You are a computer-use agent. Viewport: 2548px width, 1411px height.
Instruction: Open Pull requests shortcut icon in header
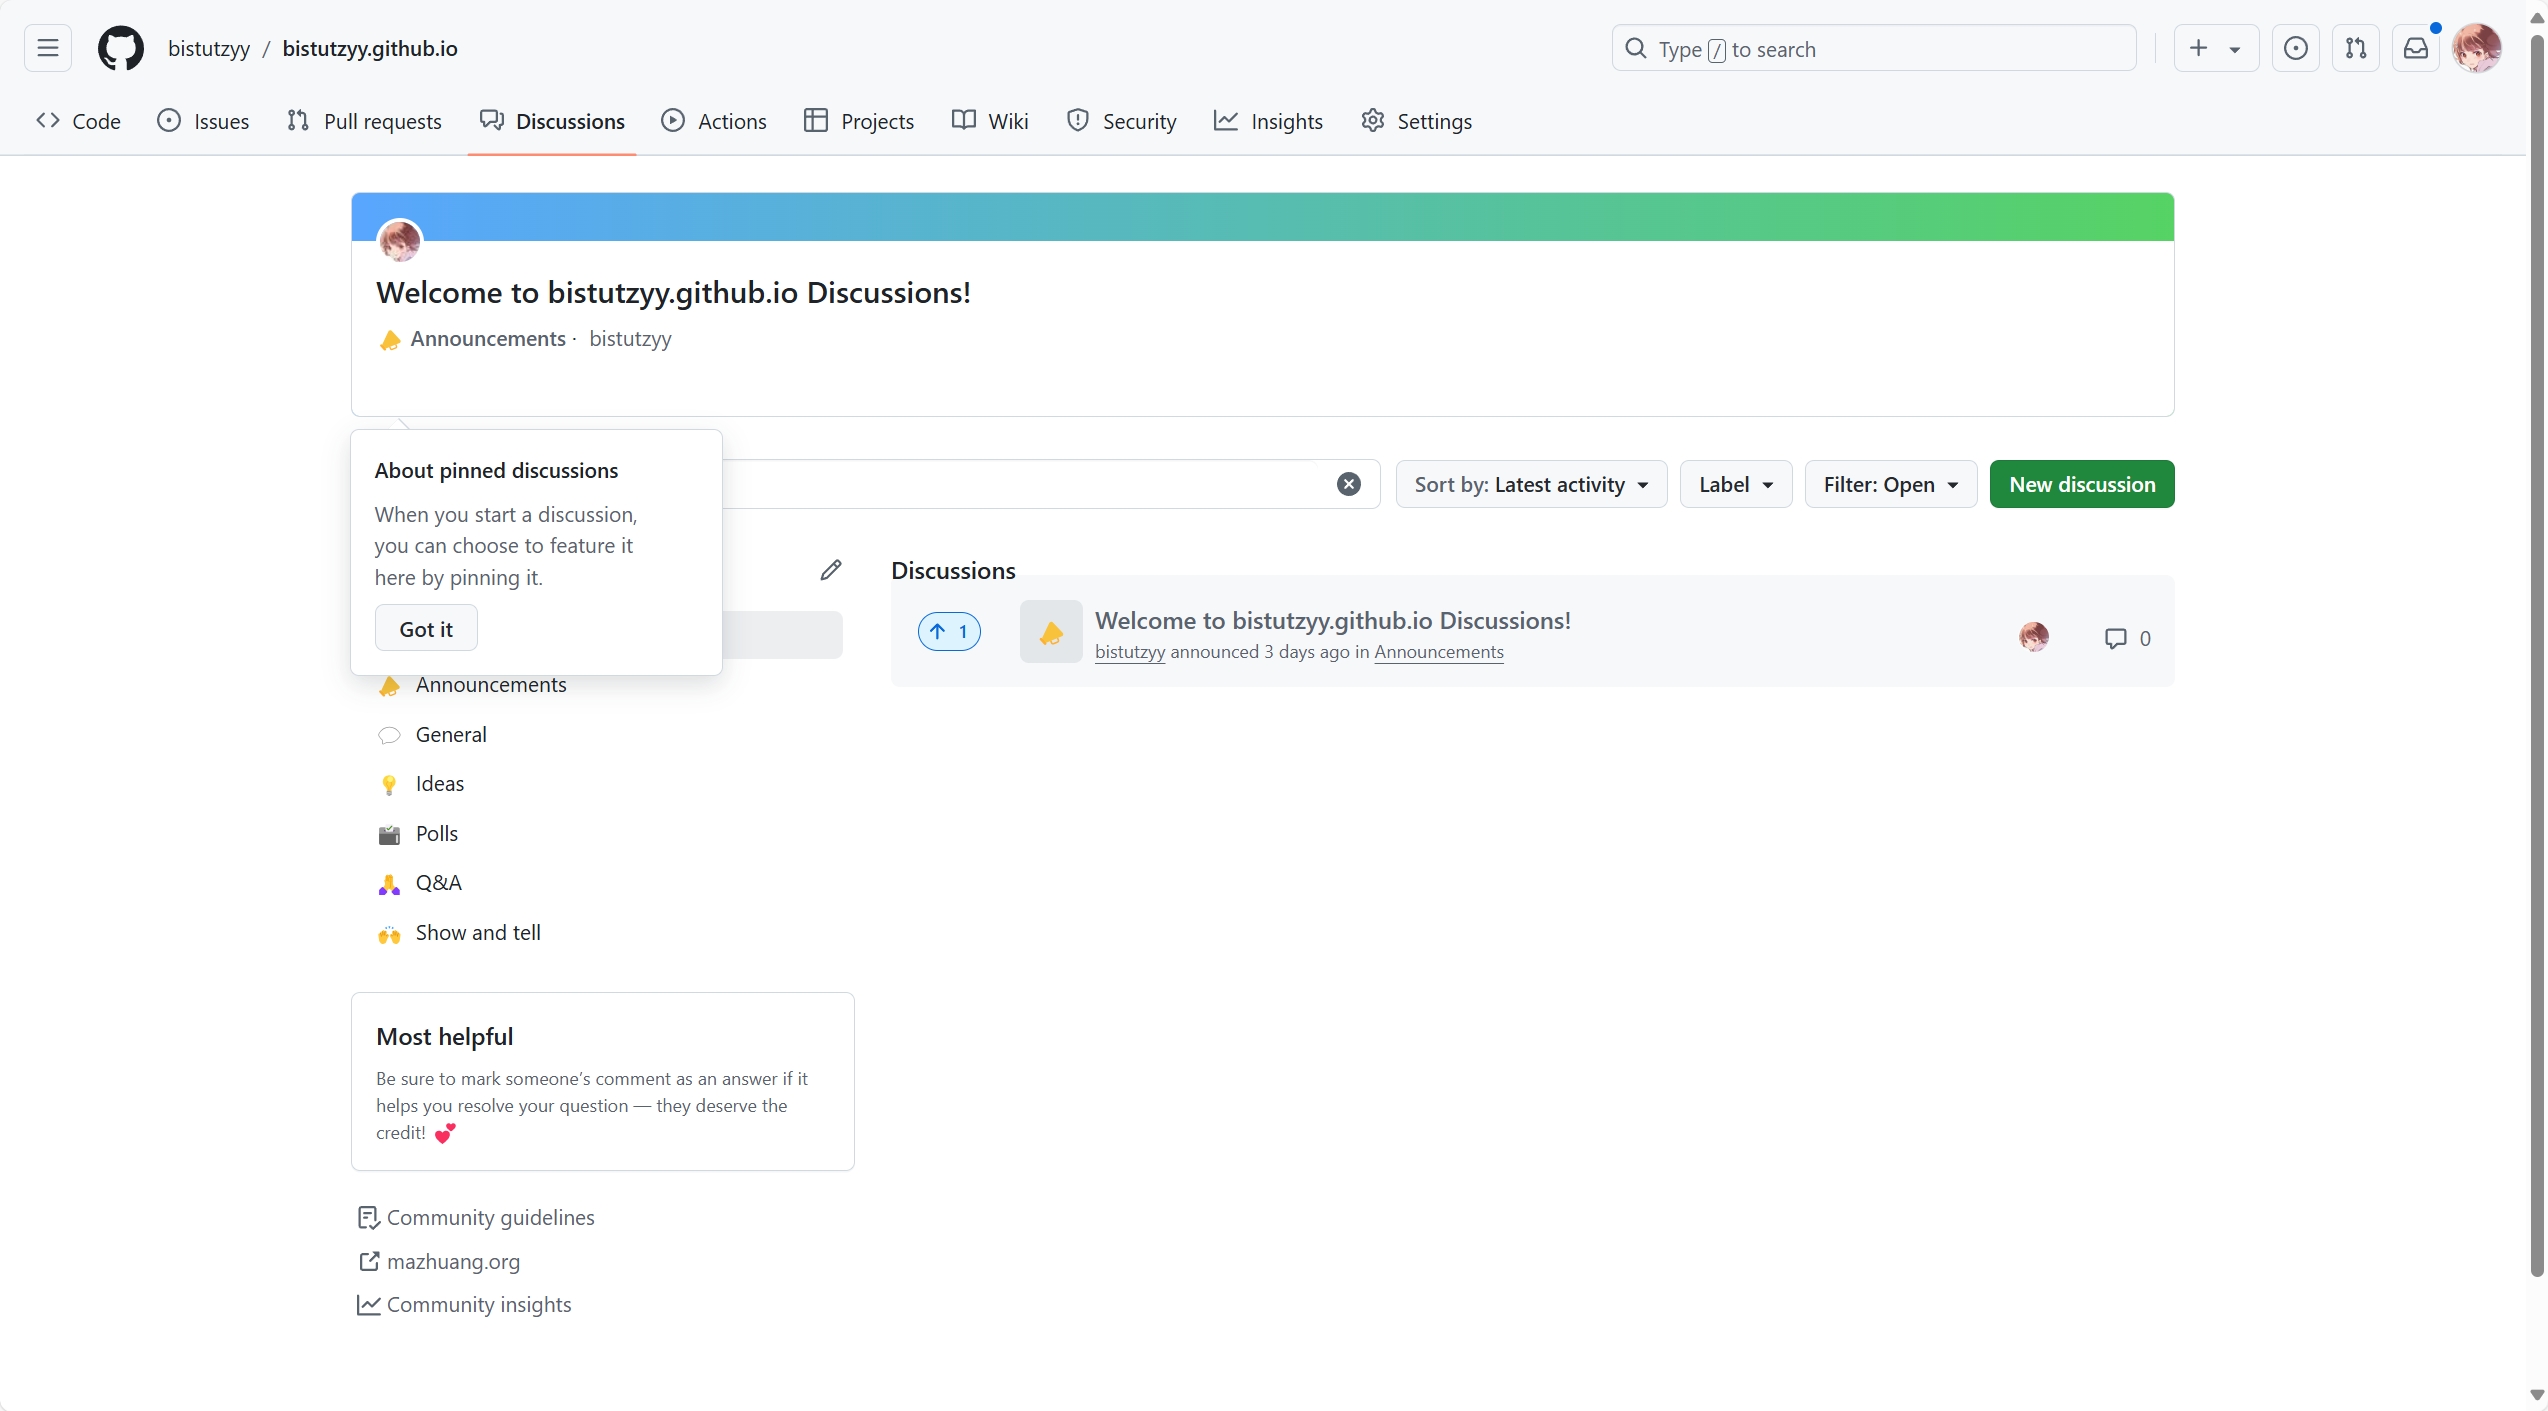2356,48
